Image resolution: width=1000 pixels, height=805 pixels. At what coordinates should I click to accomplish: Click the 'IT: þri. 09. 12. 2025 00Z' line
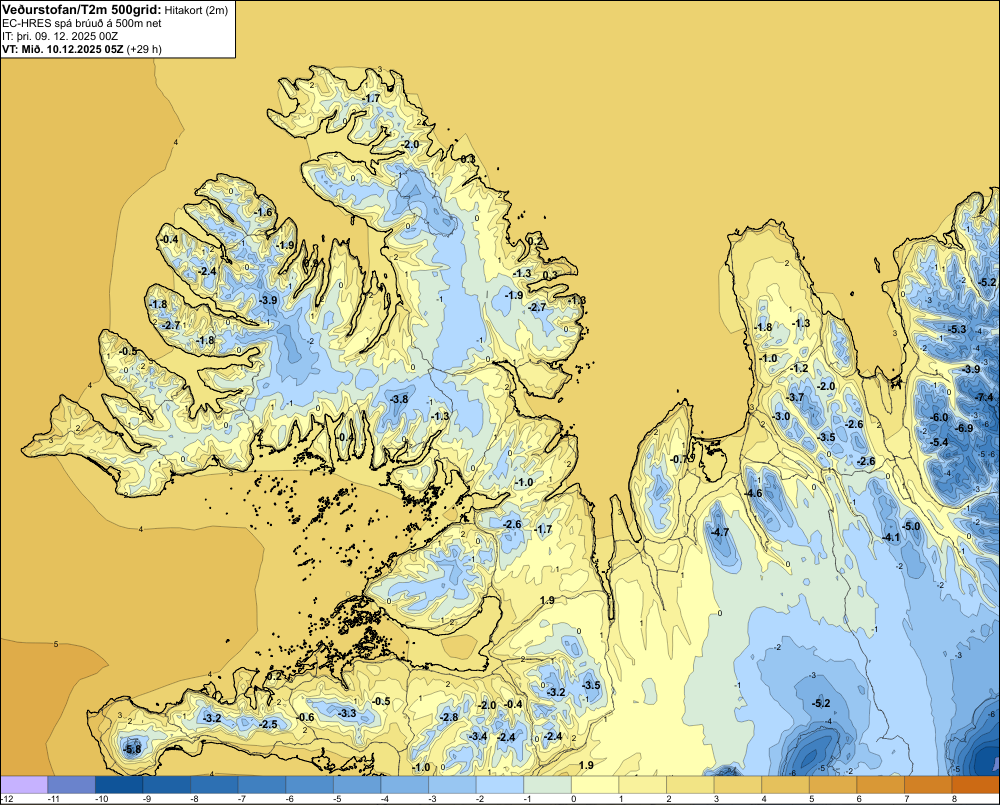pyautogui.click(x=60, y=36)
